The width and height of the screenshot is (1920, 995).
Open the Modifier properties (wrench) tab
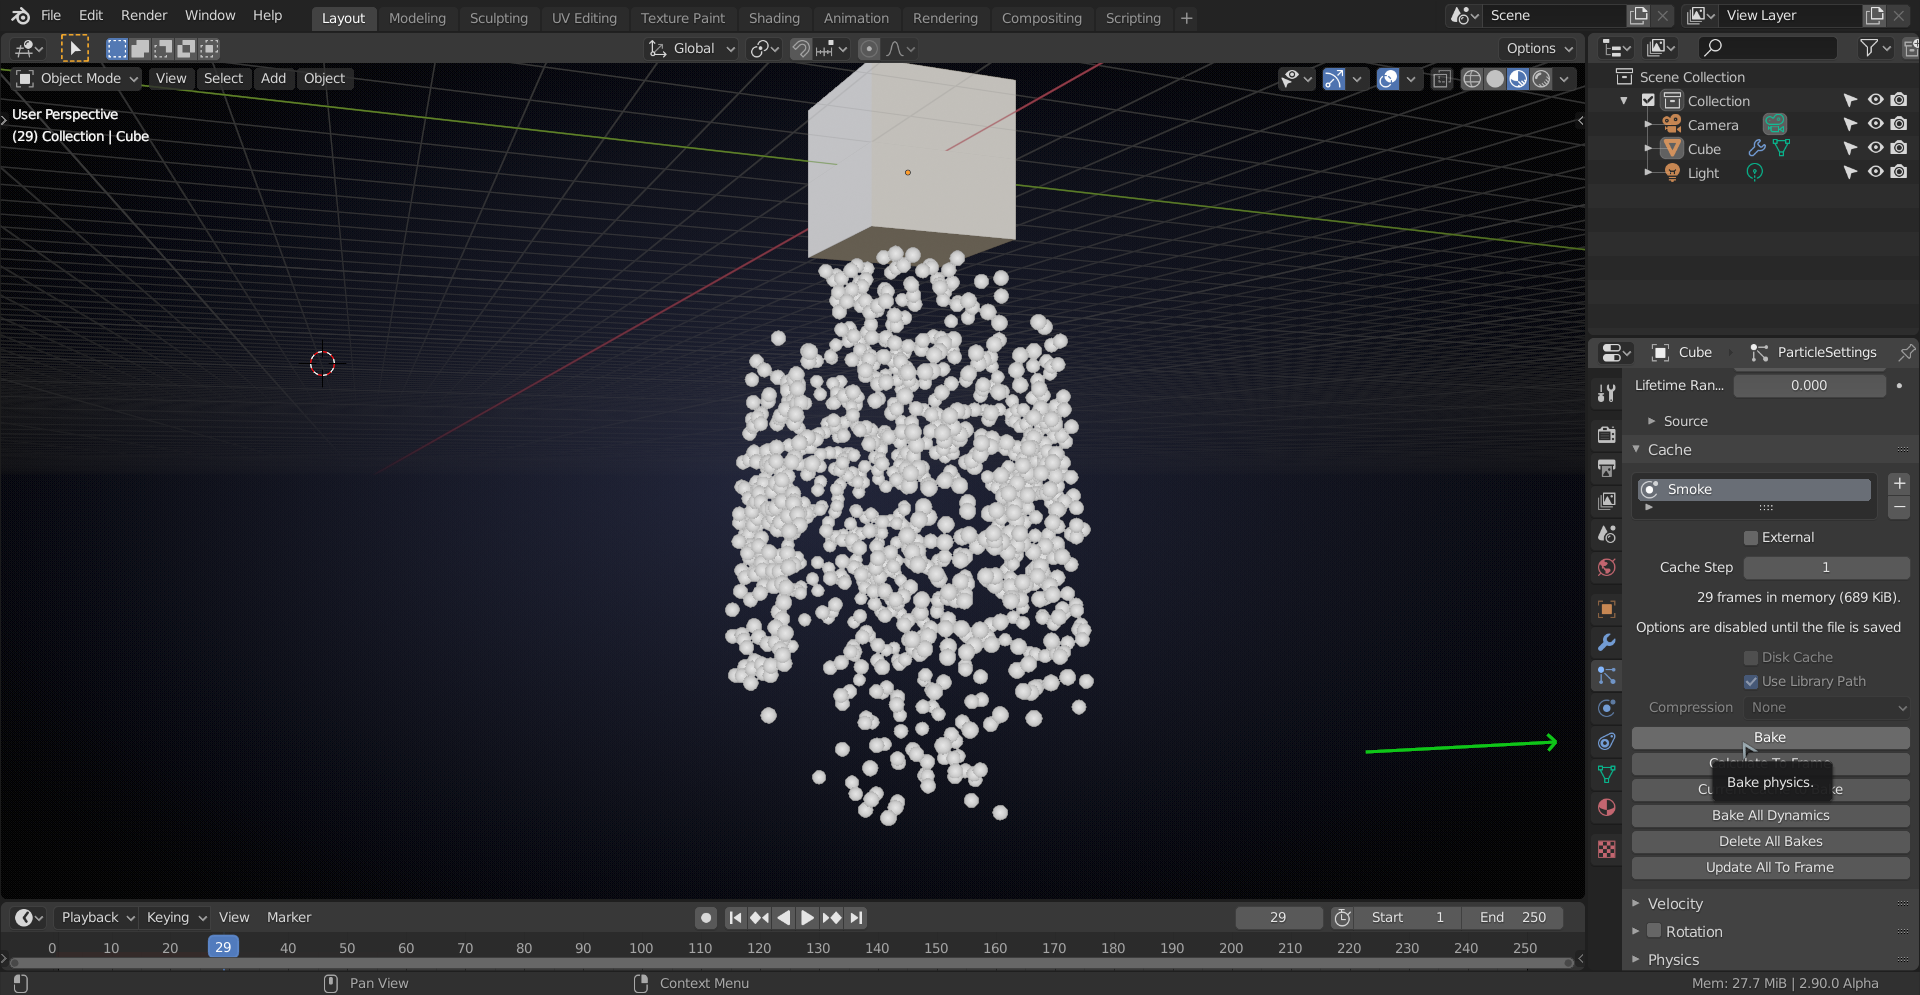(1607, 642)
